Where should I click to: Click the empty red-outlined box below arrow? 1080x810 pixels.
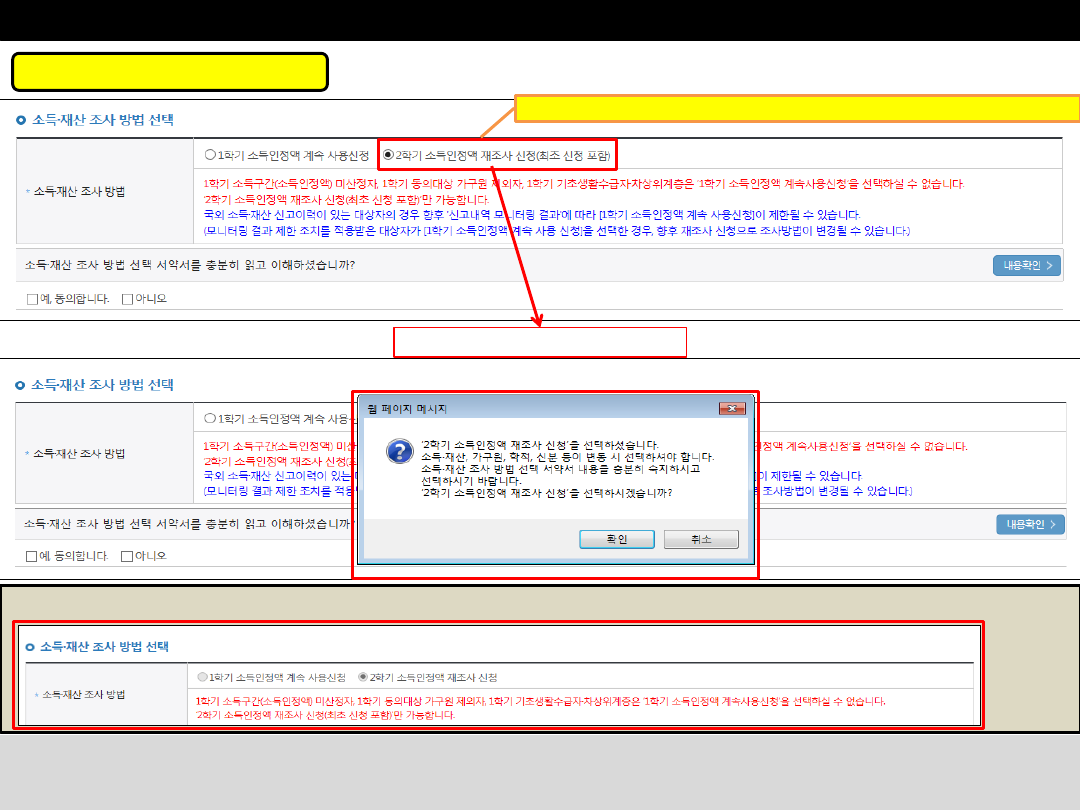tap(540, 342)
